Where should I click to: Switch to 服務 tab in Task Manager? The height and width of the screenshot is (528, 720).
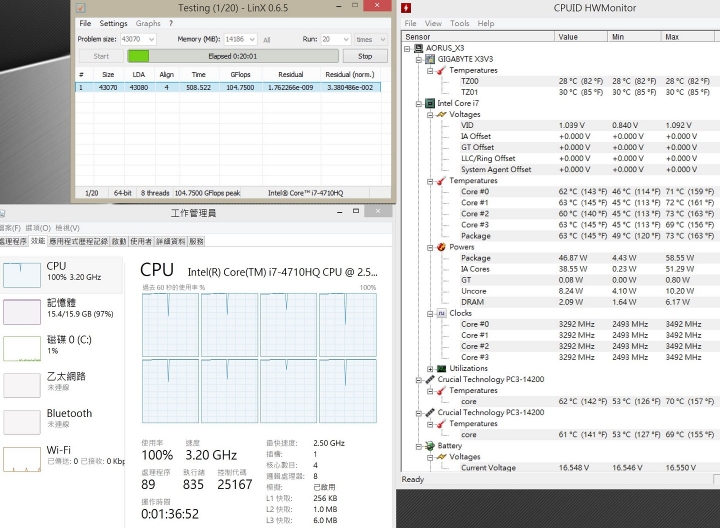coord(196,242)
